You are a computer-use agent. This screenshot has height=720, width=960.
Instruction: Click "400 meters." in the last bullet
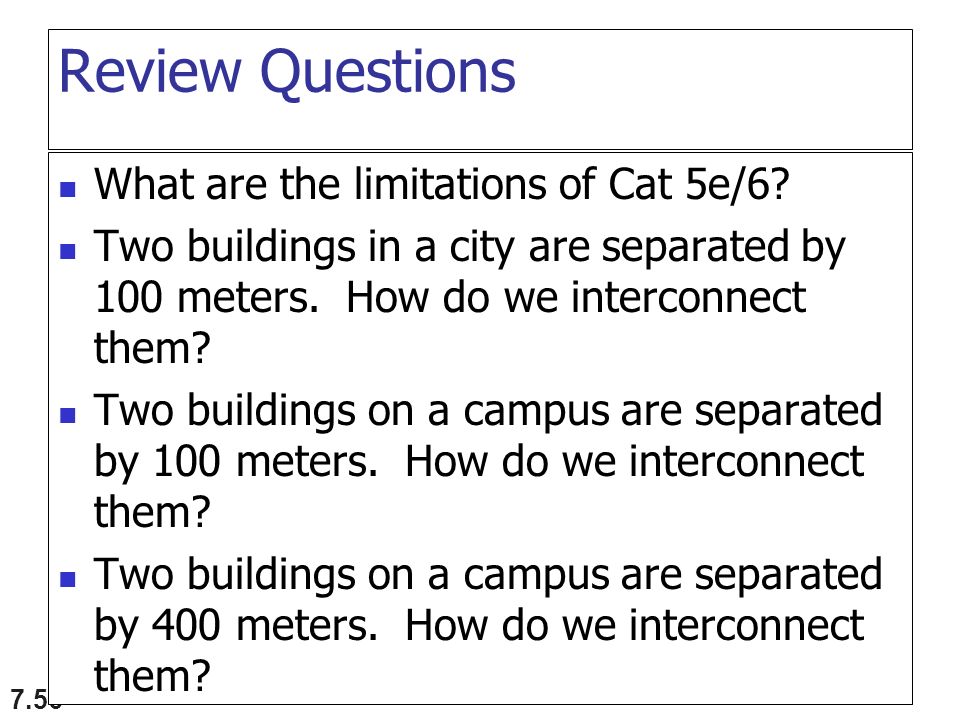pyautogui.click(x=264, y=626)
